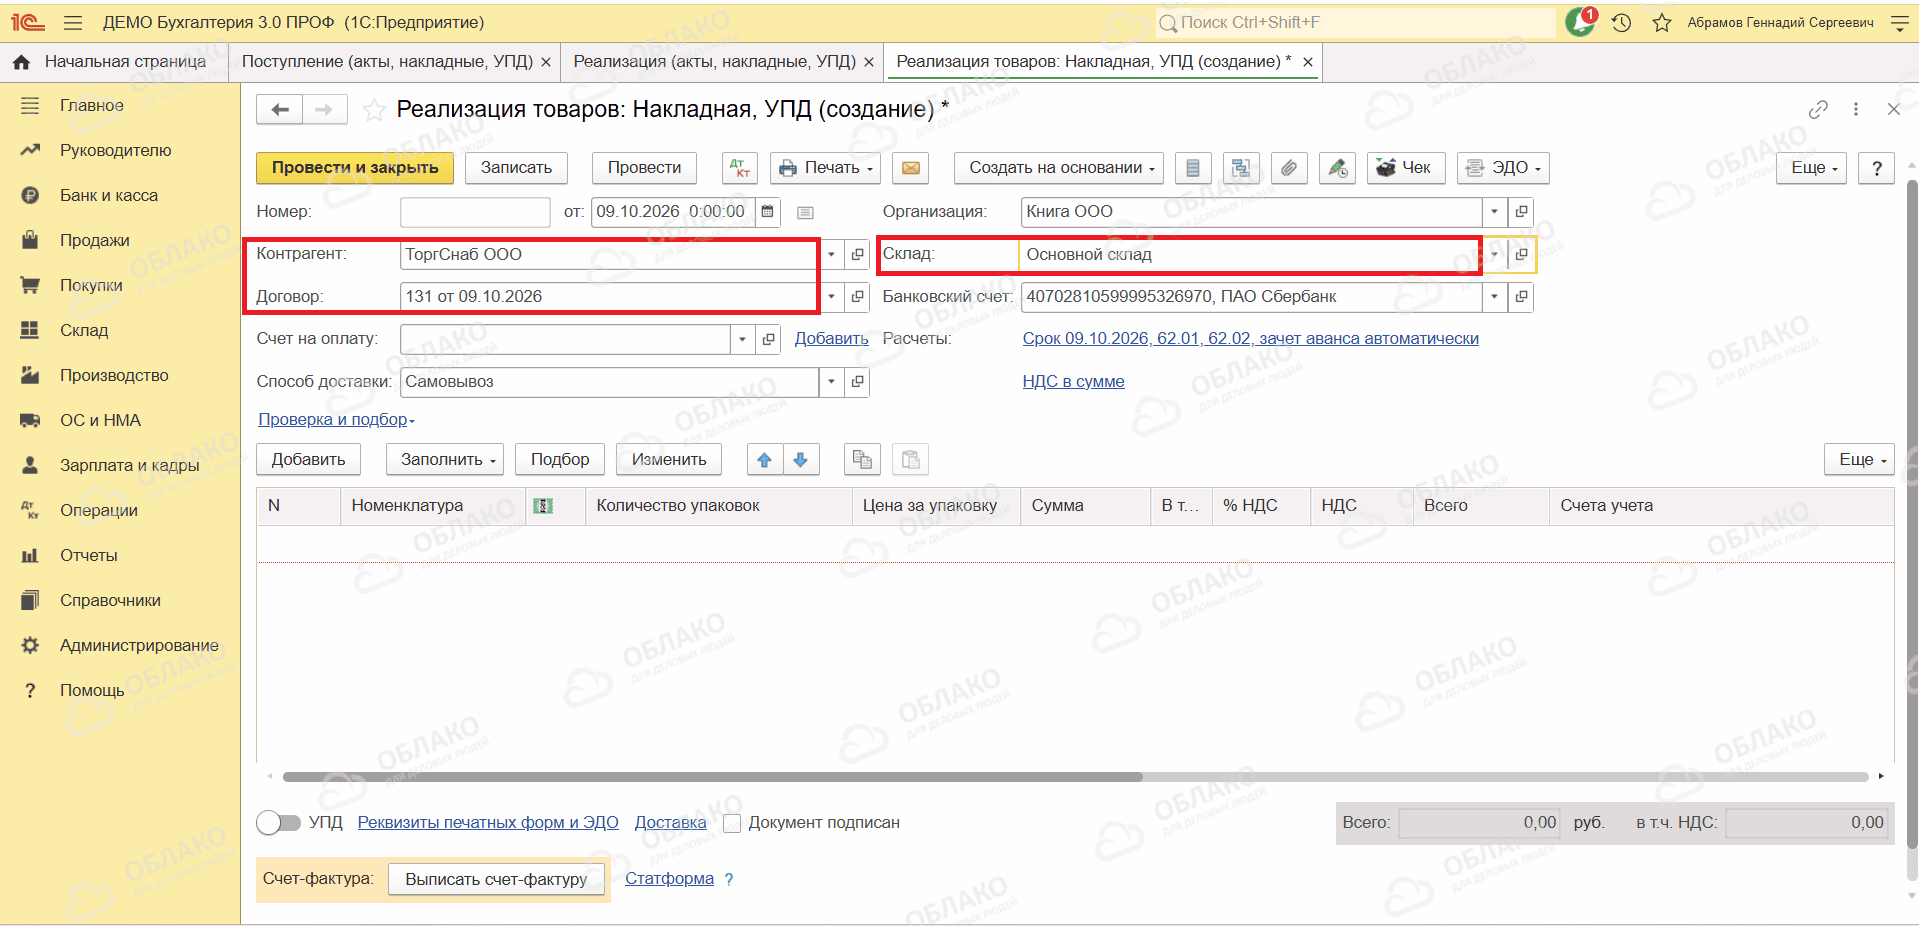Open the Печать dropdown button
This screenshot has height=926, width=1919.
825,168
